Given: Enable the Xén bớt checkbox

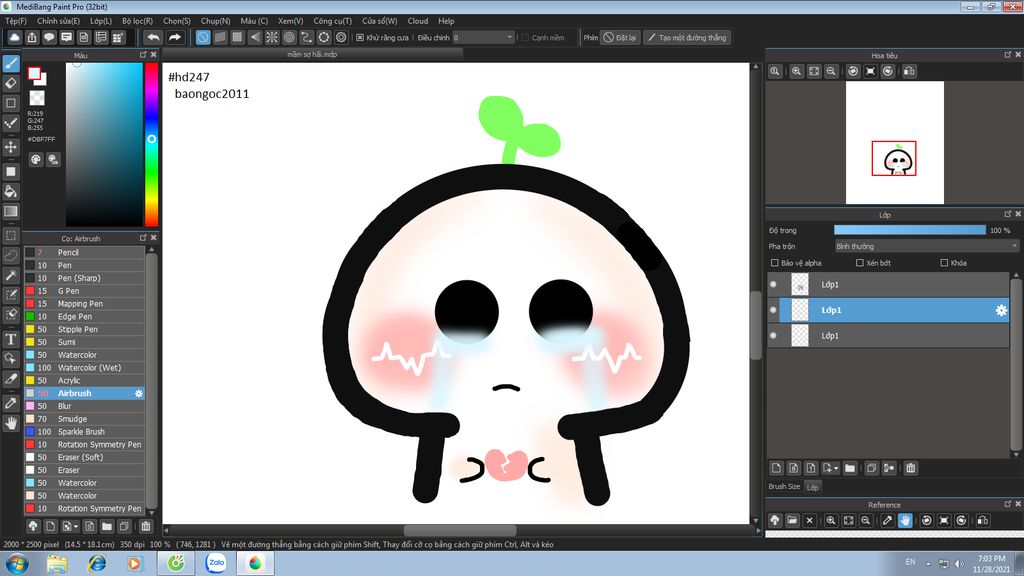Looking at the screenshot, I should click(x=859, y=263).
